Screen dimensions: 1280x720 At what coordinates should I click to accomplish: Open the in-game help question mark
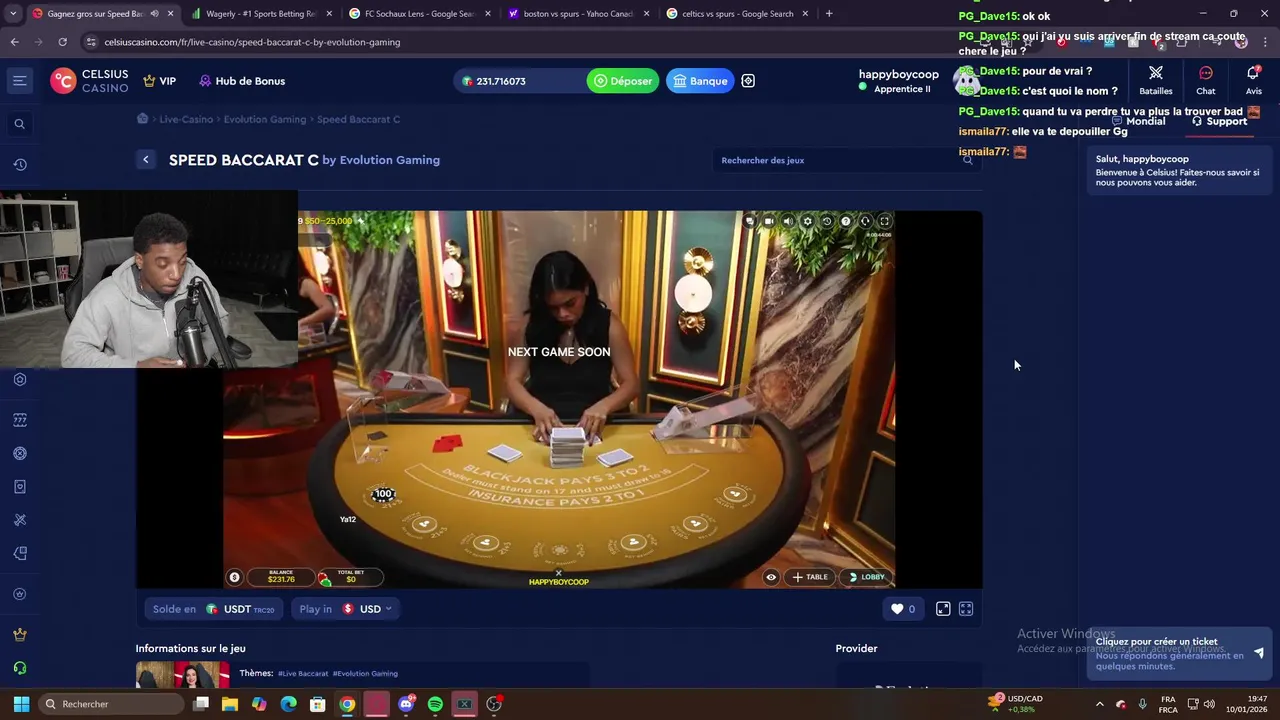846,222
